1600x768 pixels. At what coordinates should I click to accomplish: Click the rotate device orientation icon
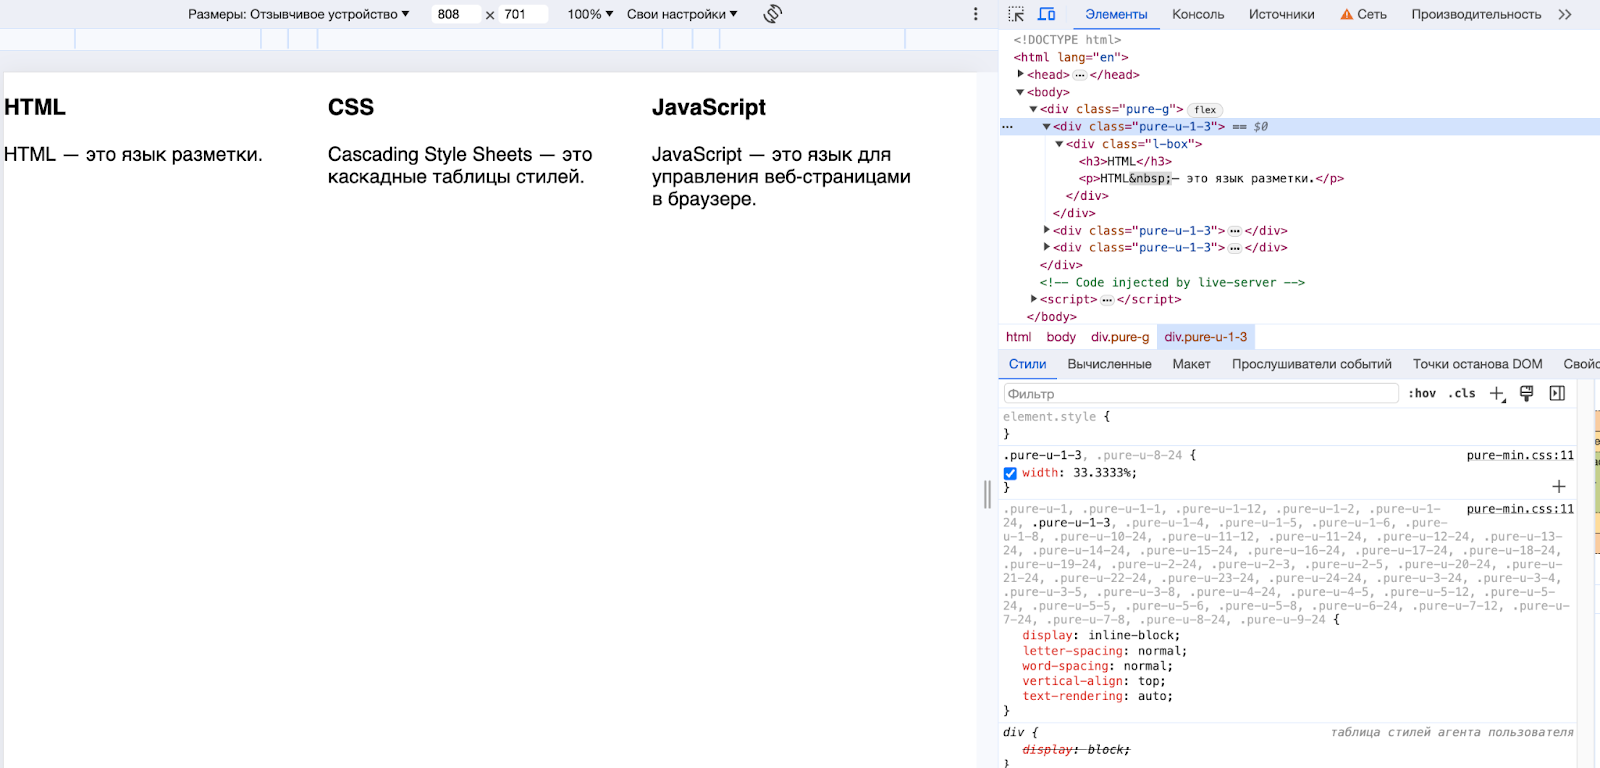772,14
